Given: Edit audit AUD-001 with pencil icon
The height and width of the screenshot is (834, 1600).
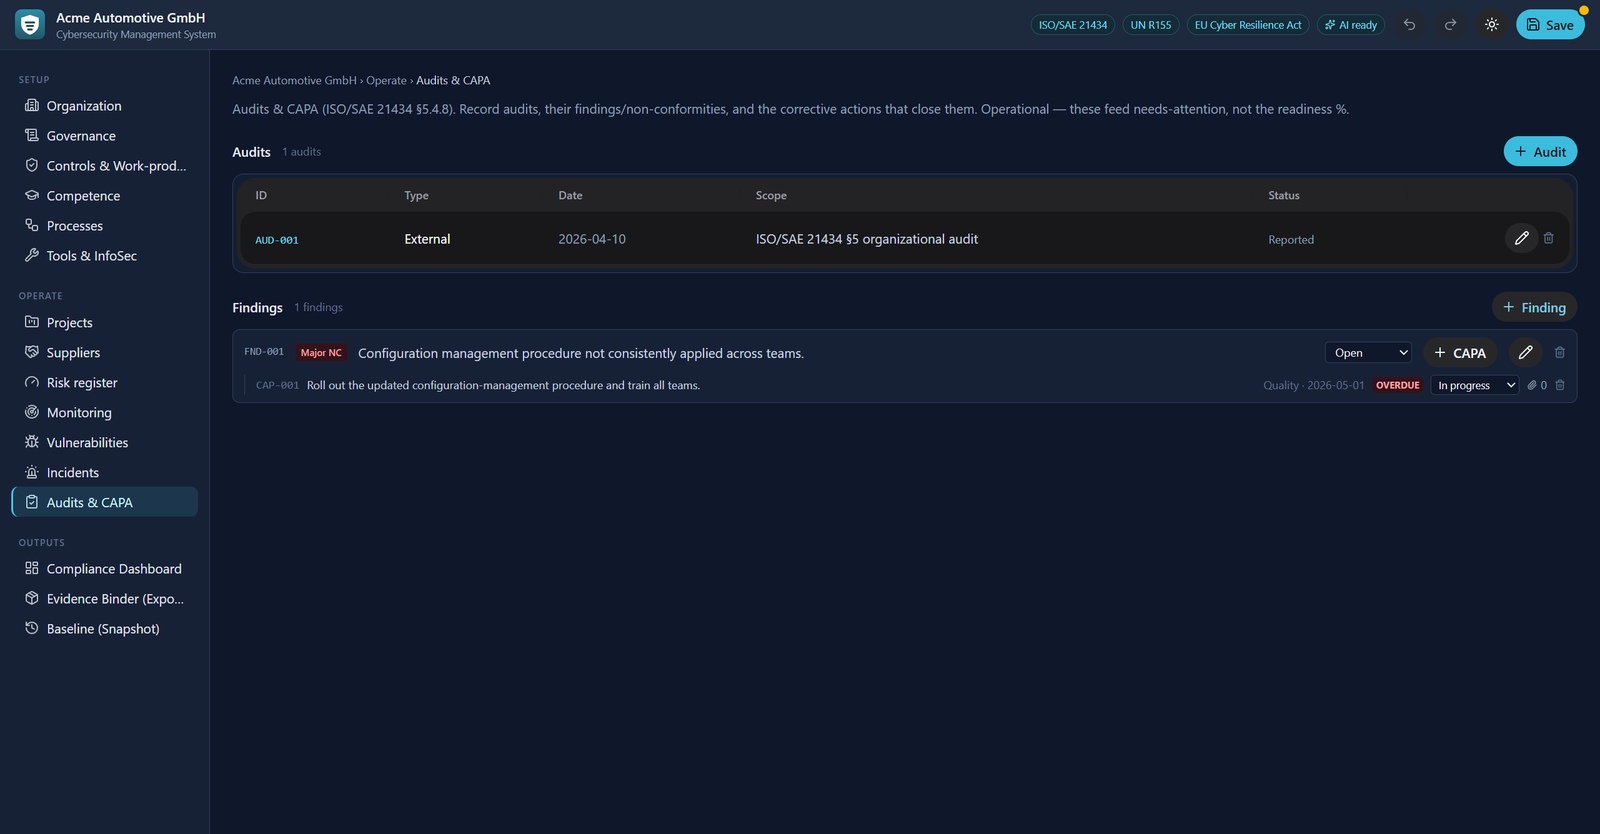Looking at the screenshot, I should (x=1521, y=238).
